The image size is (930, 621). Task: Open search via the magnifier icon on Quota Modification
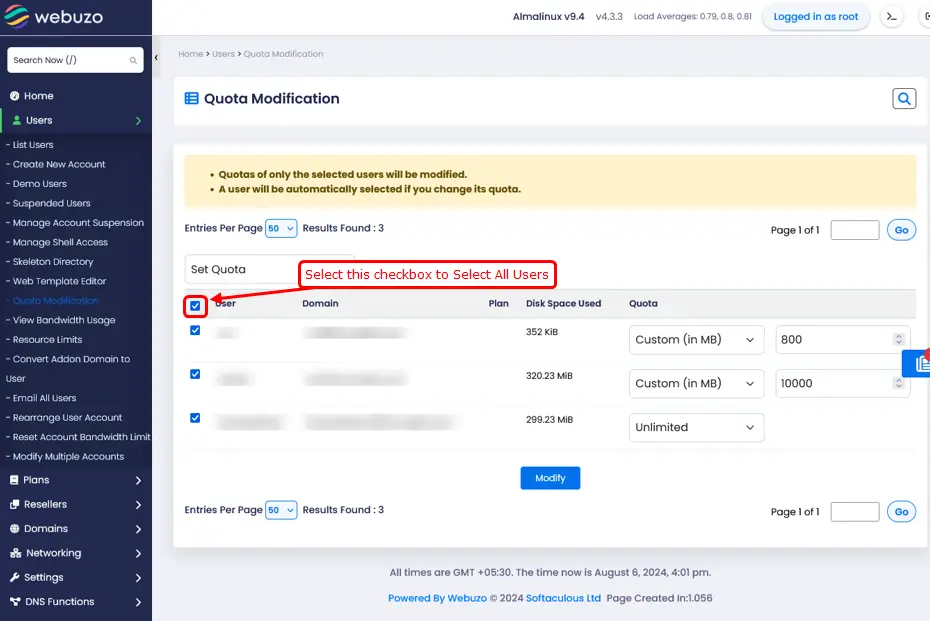(903, 98)
